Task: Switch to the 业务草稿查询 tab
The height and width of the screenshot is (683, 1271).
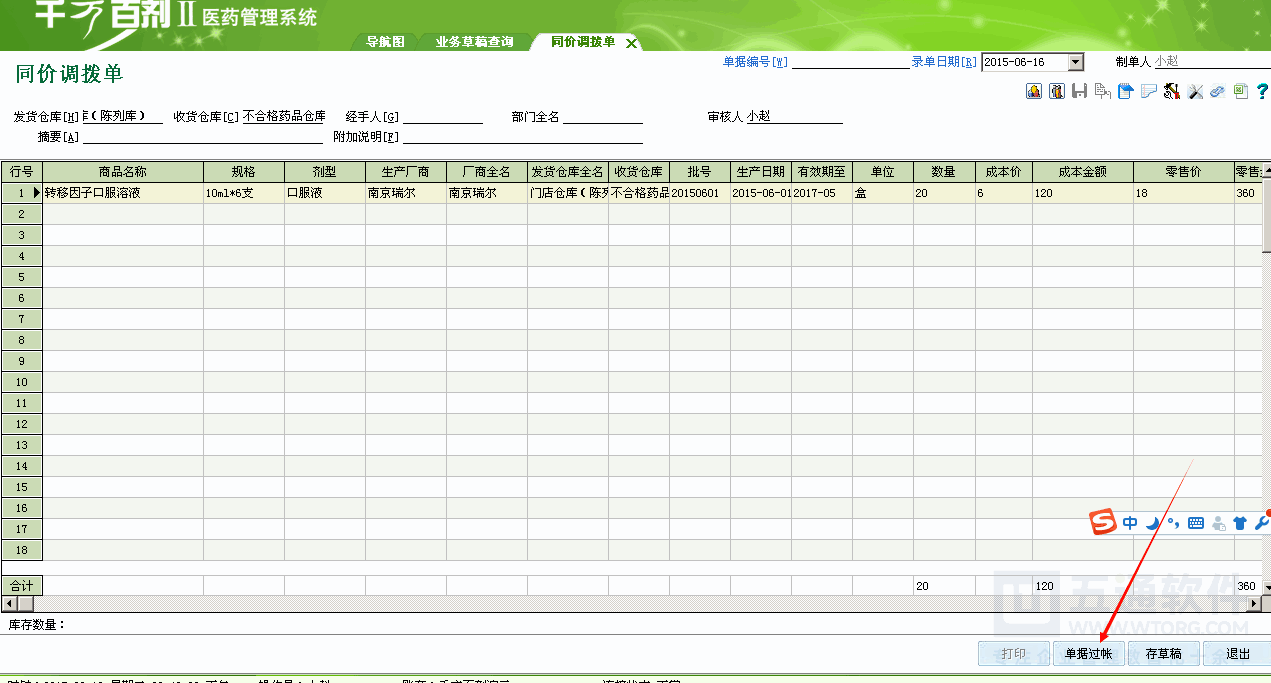Action: (x=475, y=42)
